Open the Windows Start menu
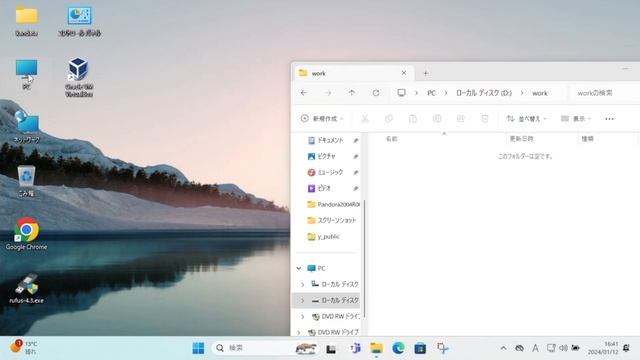Viewport: 640px width, 360px height. point(198,348)
